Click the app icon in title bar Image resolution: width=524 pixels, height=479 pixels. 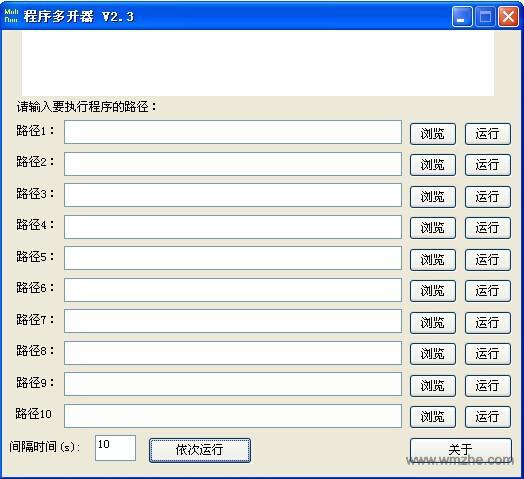(x=11, y=16)
